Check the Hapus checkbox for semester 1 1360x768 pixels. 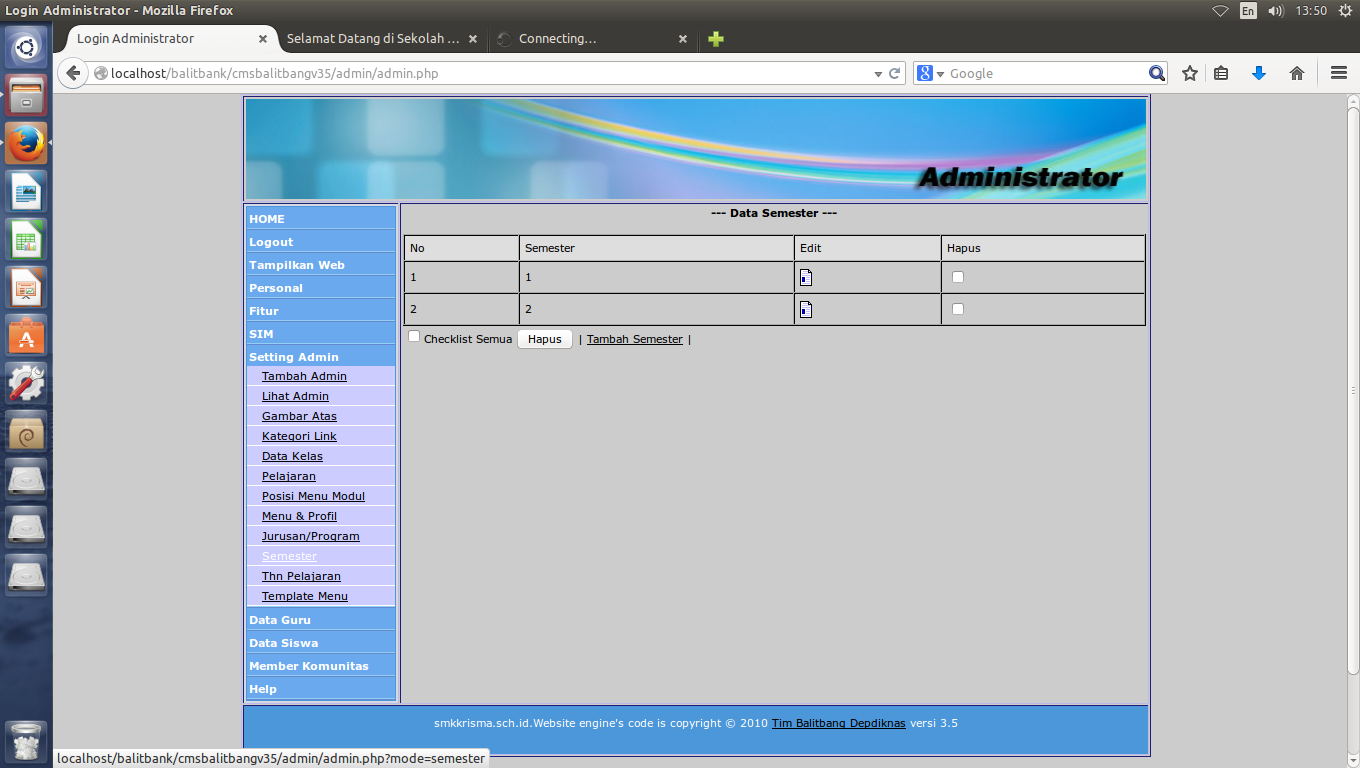(957, 277)
